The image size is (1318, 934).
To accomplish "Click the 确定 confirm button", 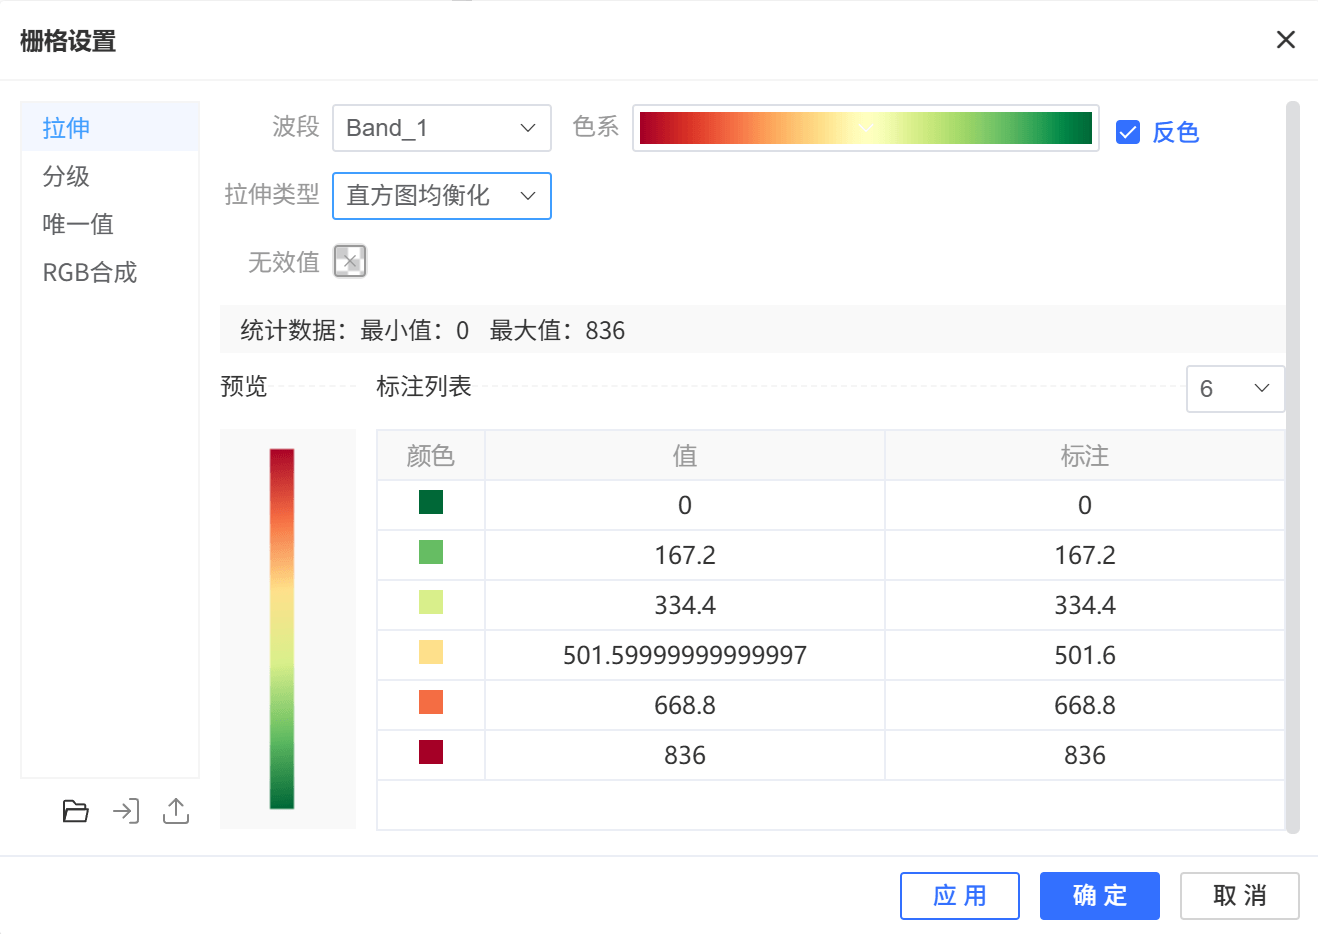I will point(1099,896).
